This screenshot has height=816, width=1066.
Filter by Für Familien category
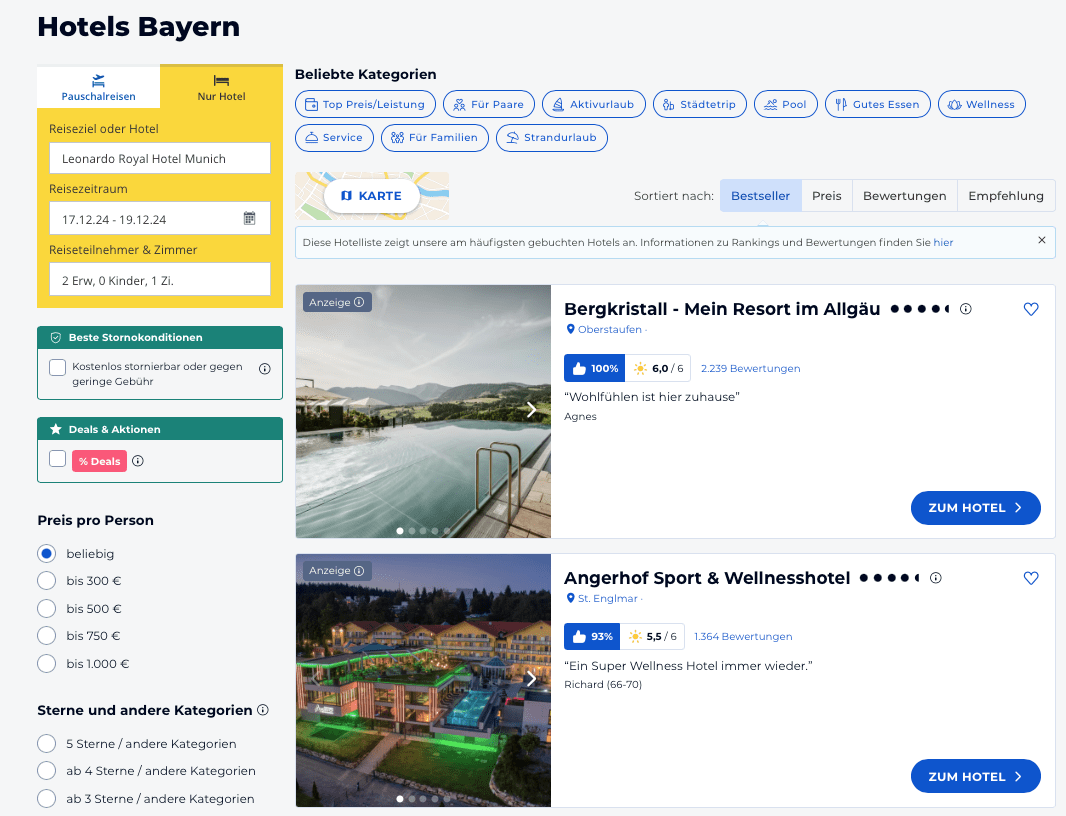(x=435, y=138)
